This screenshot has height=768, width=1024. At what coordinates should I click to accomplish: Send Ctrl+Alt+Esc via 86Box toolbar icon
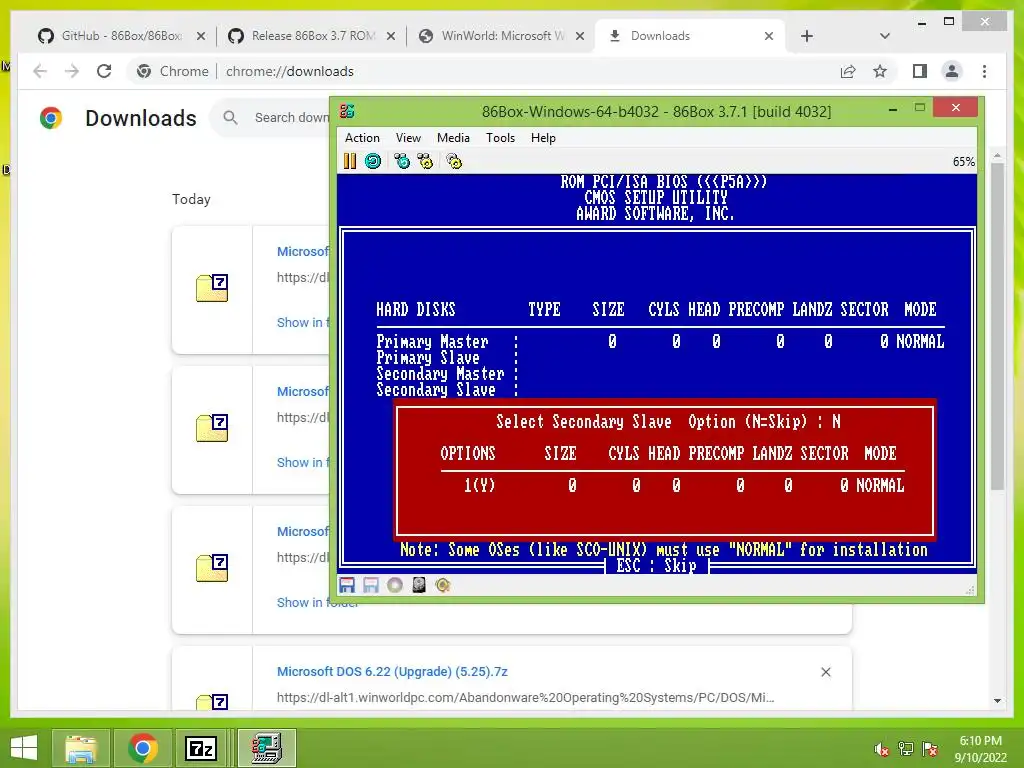coord(425,161)
